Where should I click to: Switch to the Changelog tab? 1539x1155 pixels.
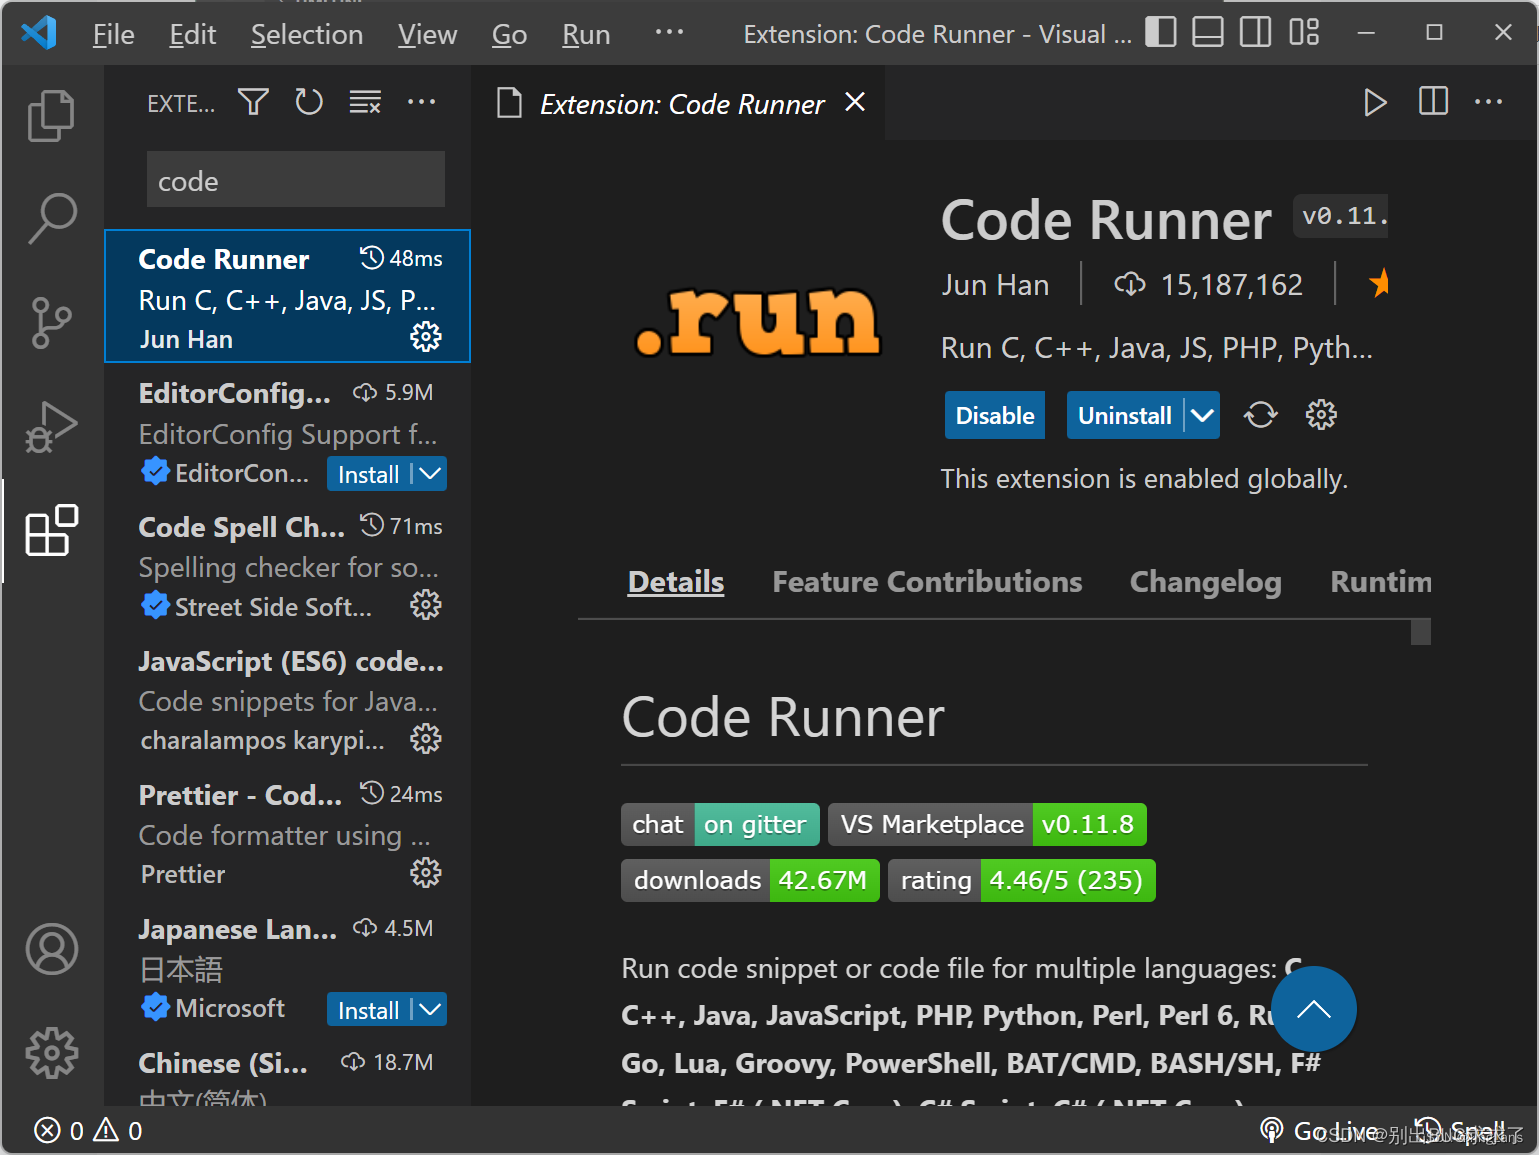(x=1205, y=582)
